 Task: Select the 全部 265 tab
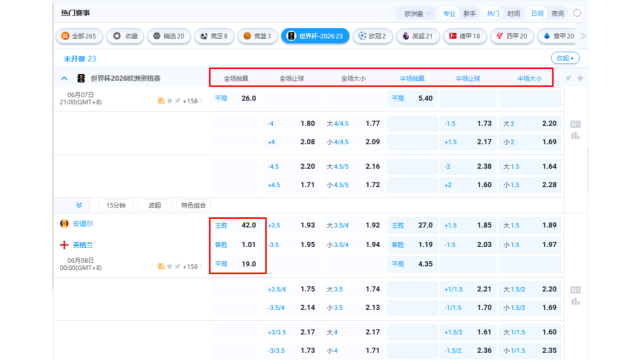click(x=79, y=36)
